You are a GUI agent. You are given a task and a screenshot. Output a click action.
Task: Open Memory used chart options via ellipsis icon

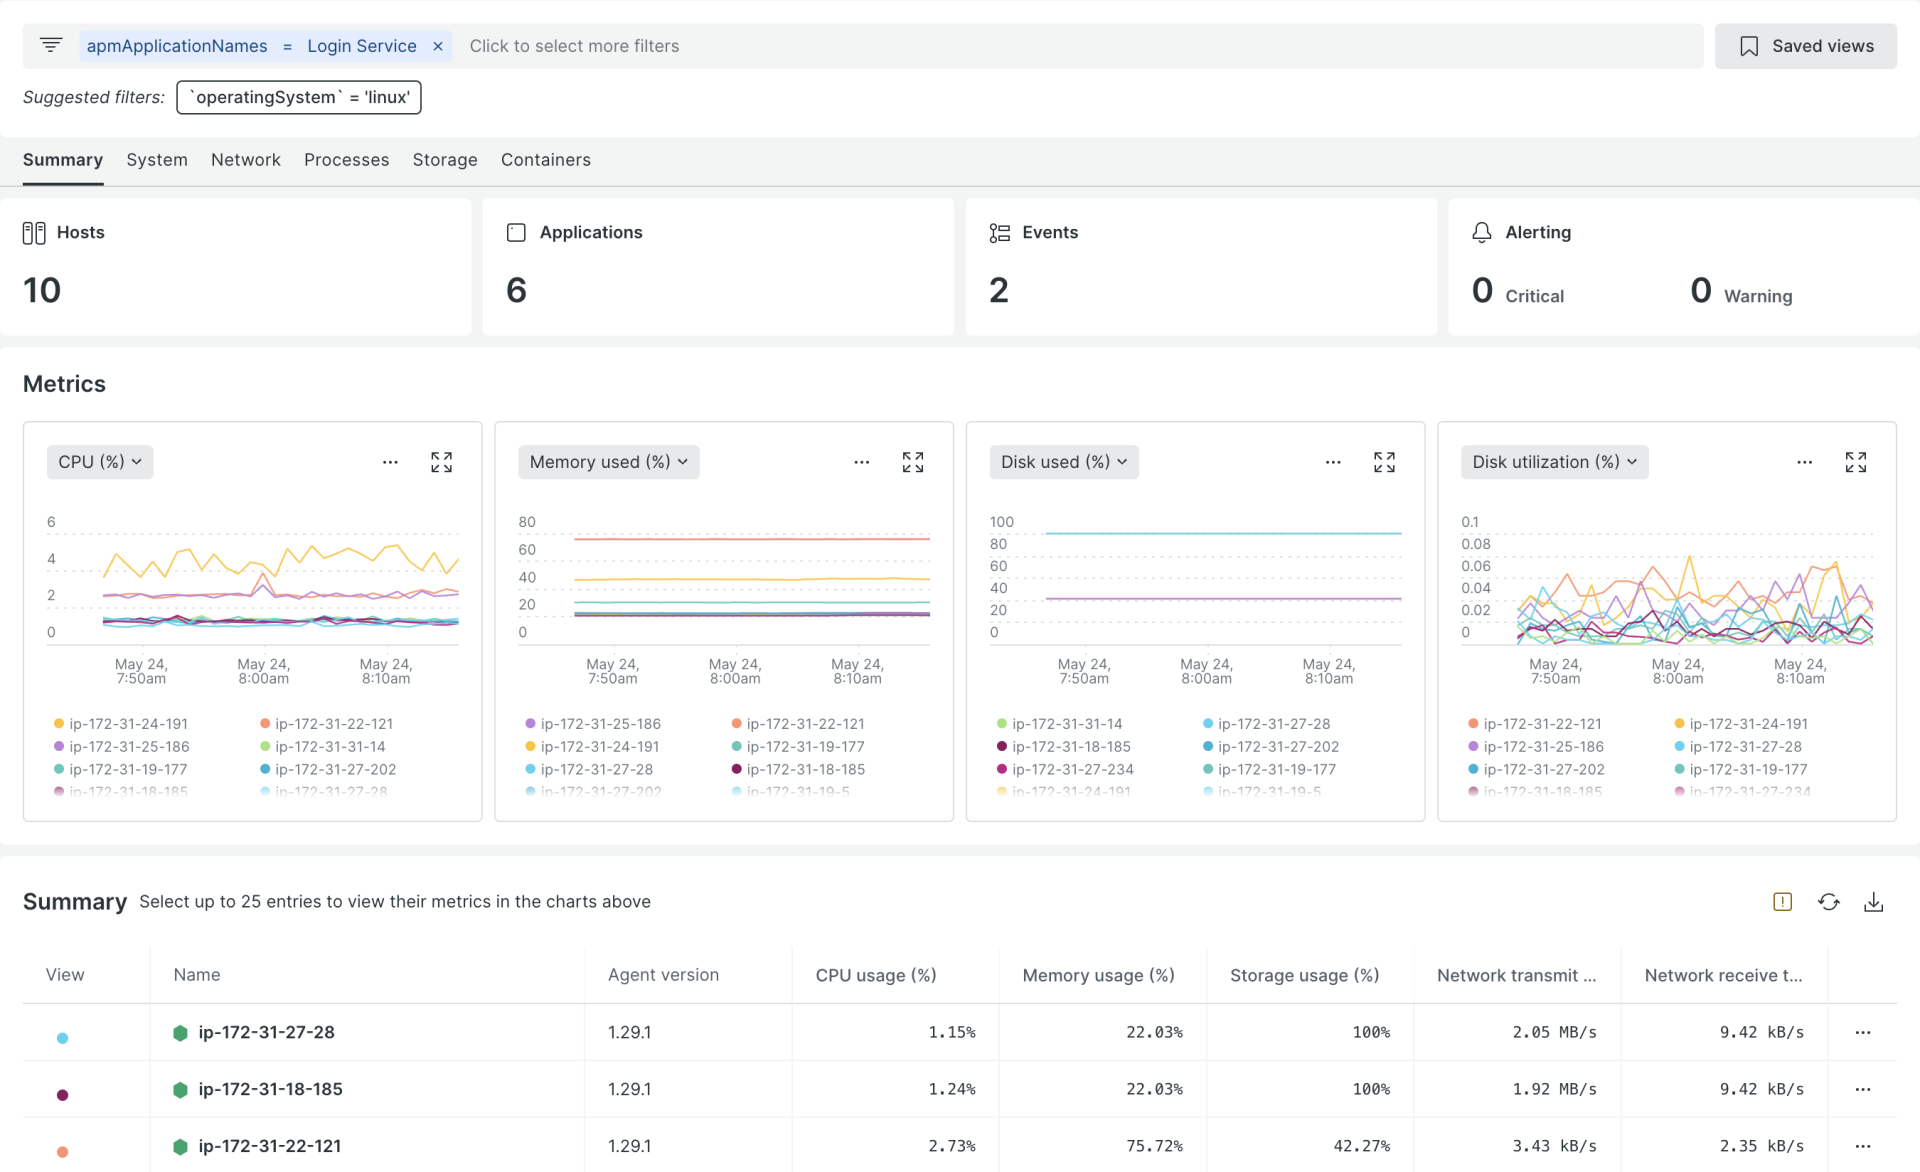point(862,462)
